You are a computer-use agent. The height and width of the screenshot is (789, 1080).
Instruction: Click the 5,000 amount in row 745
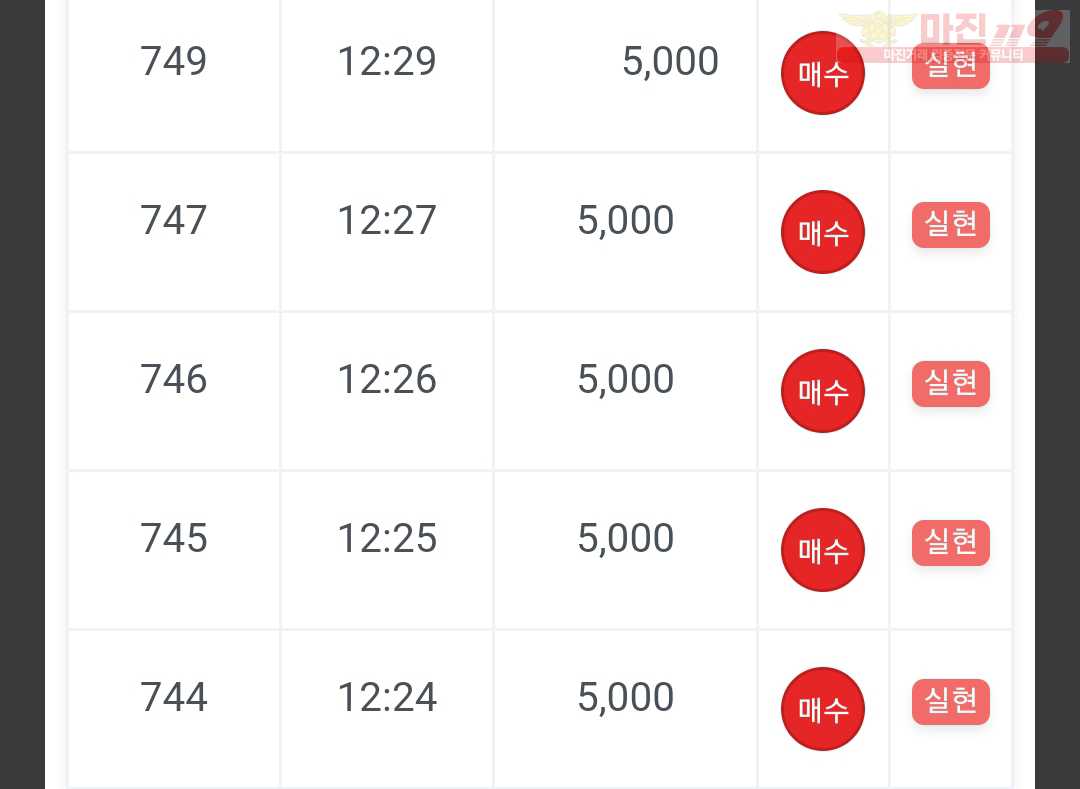[x=625, y=538]
